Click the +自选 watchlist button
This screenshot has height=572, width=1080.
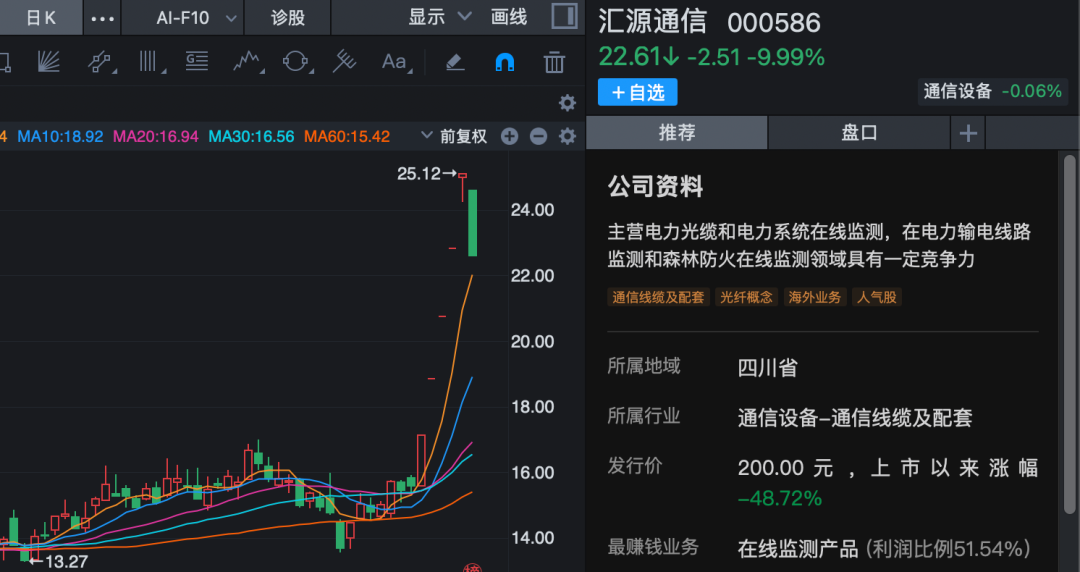638,92
